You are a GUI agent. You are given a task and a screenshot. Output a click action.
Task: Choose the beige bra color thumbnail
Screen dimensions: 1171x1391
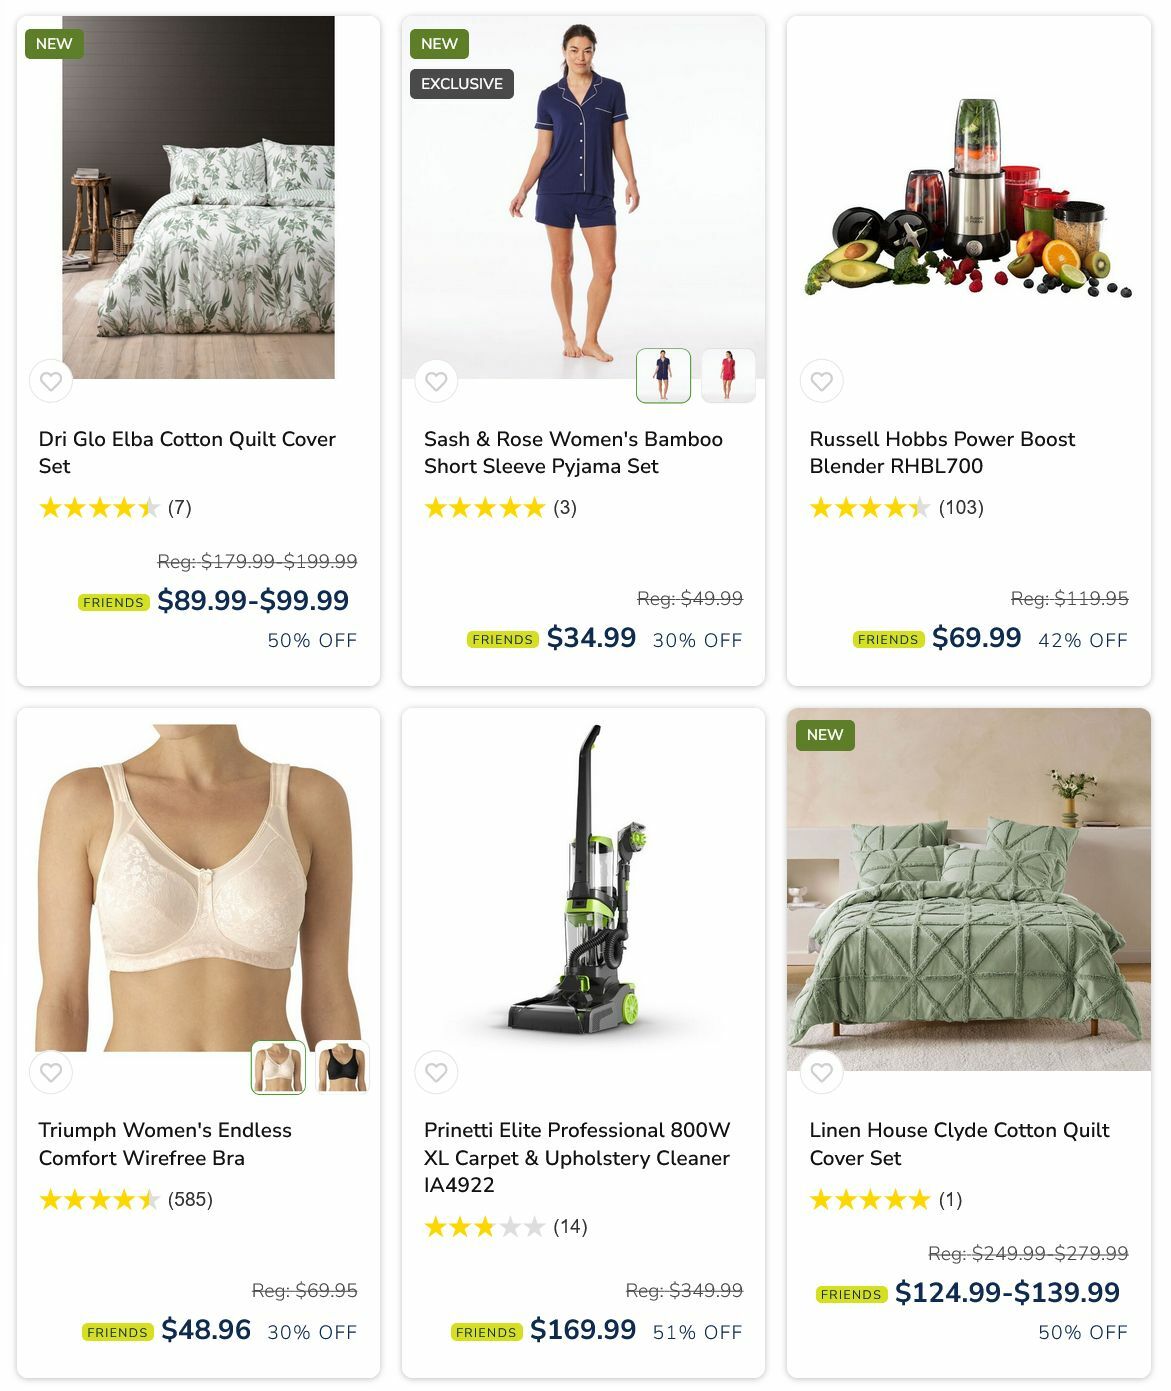[278, 1067]
